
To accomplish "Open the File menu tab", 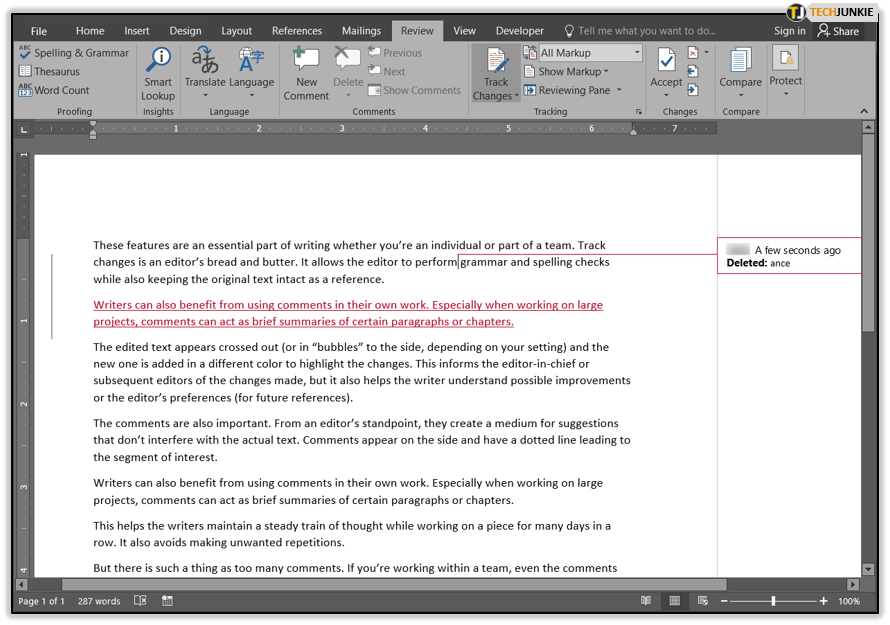I will click(39, 31).
